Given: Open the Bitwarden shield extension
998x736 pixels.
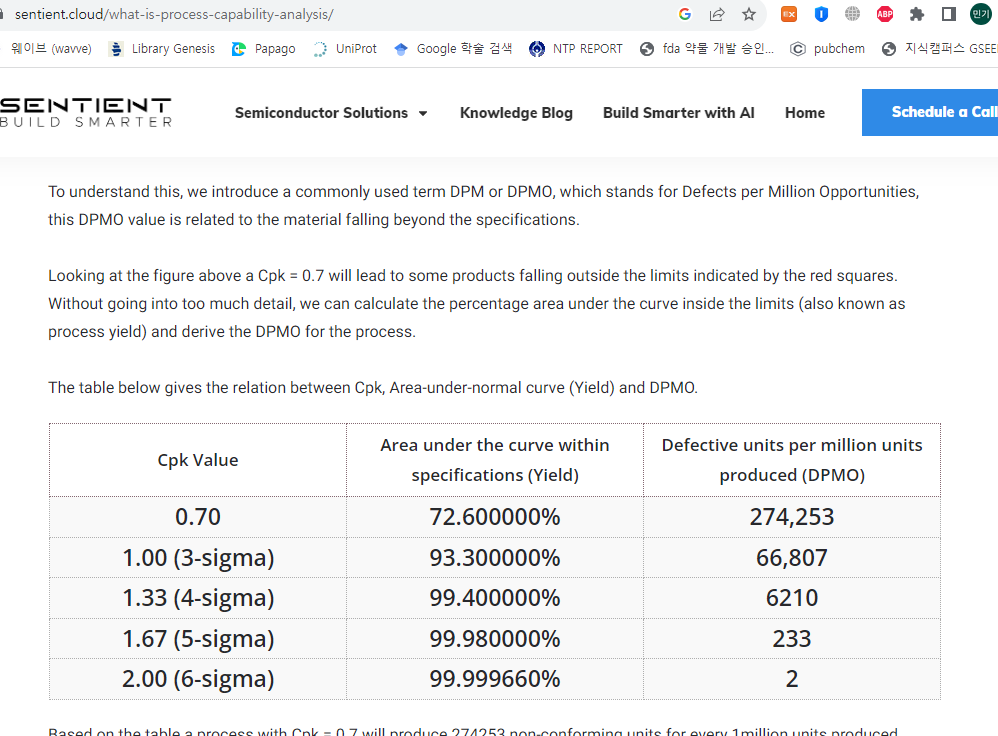Looking at the screenshot, I should pos(821,14).
